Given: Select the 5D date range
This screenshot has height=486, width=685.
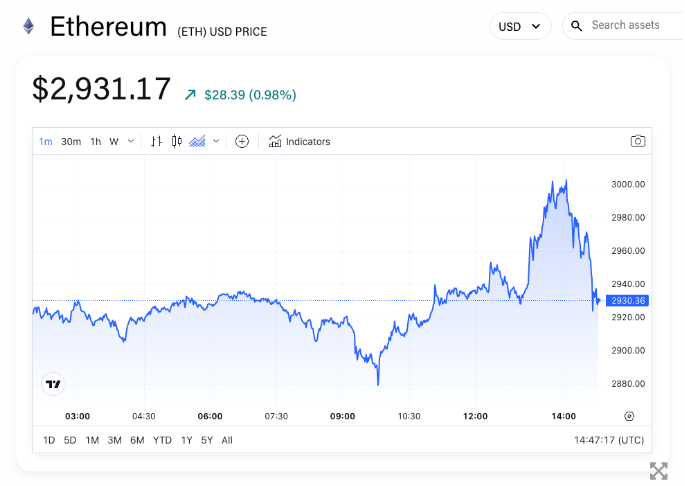Looking at the screenshot, I should [70, 440].
